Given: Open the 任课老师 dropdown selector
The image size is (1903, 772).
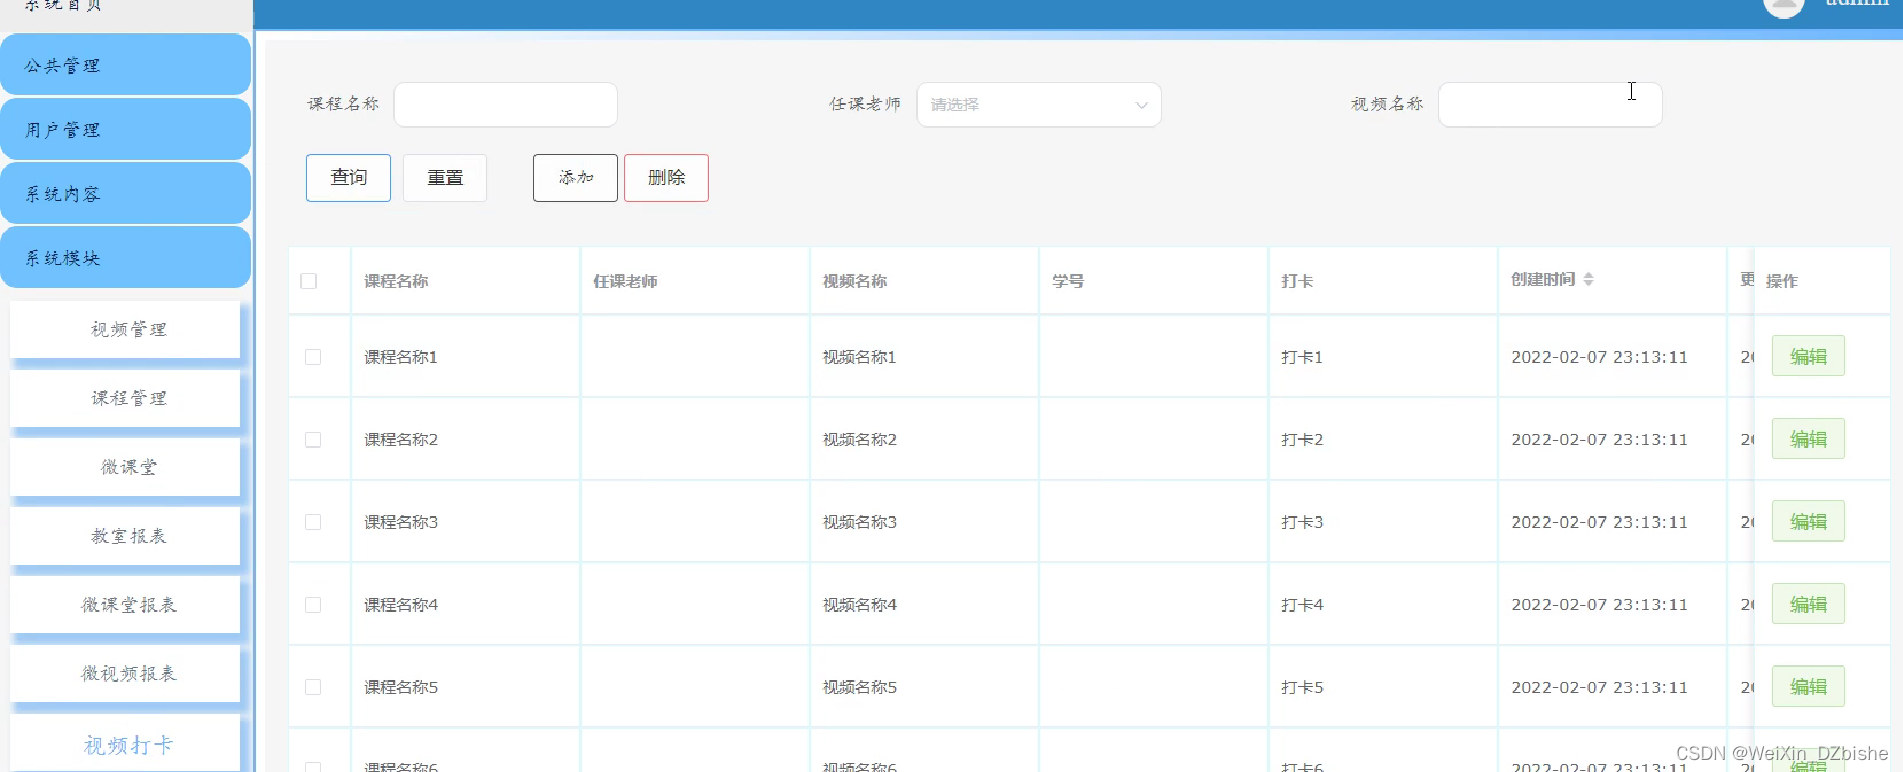Looking at the screenshot, I should coord(1039,104).
